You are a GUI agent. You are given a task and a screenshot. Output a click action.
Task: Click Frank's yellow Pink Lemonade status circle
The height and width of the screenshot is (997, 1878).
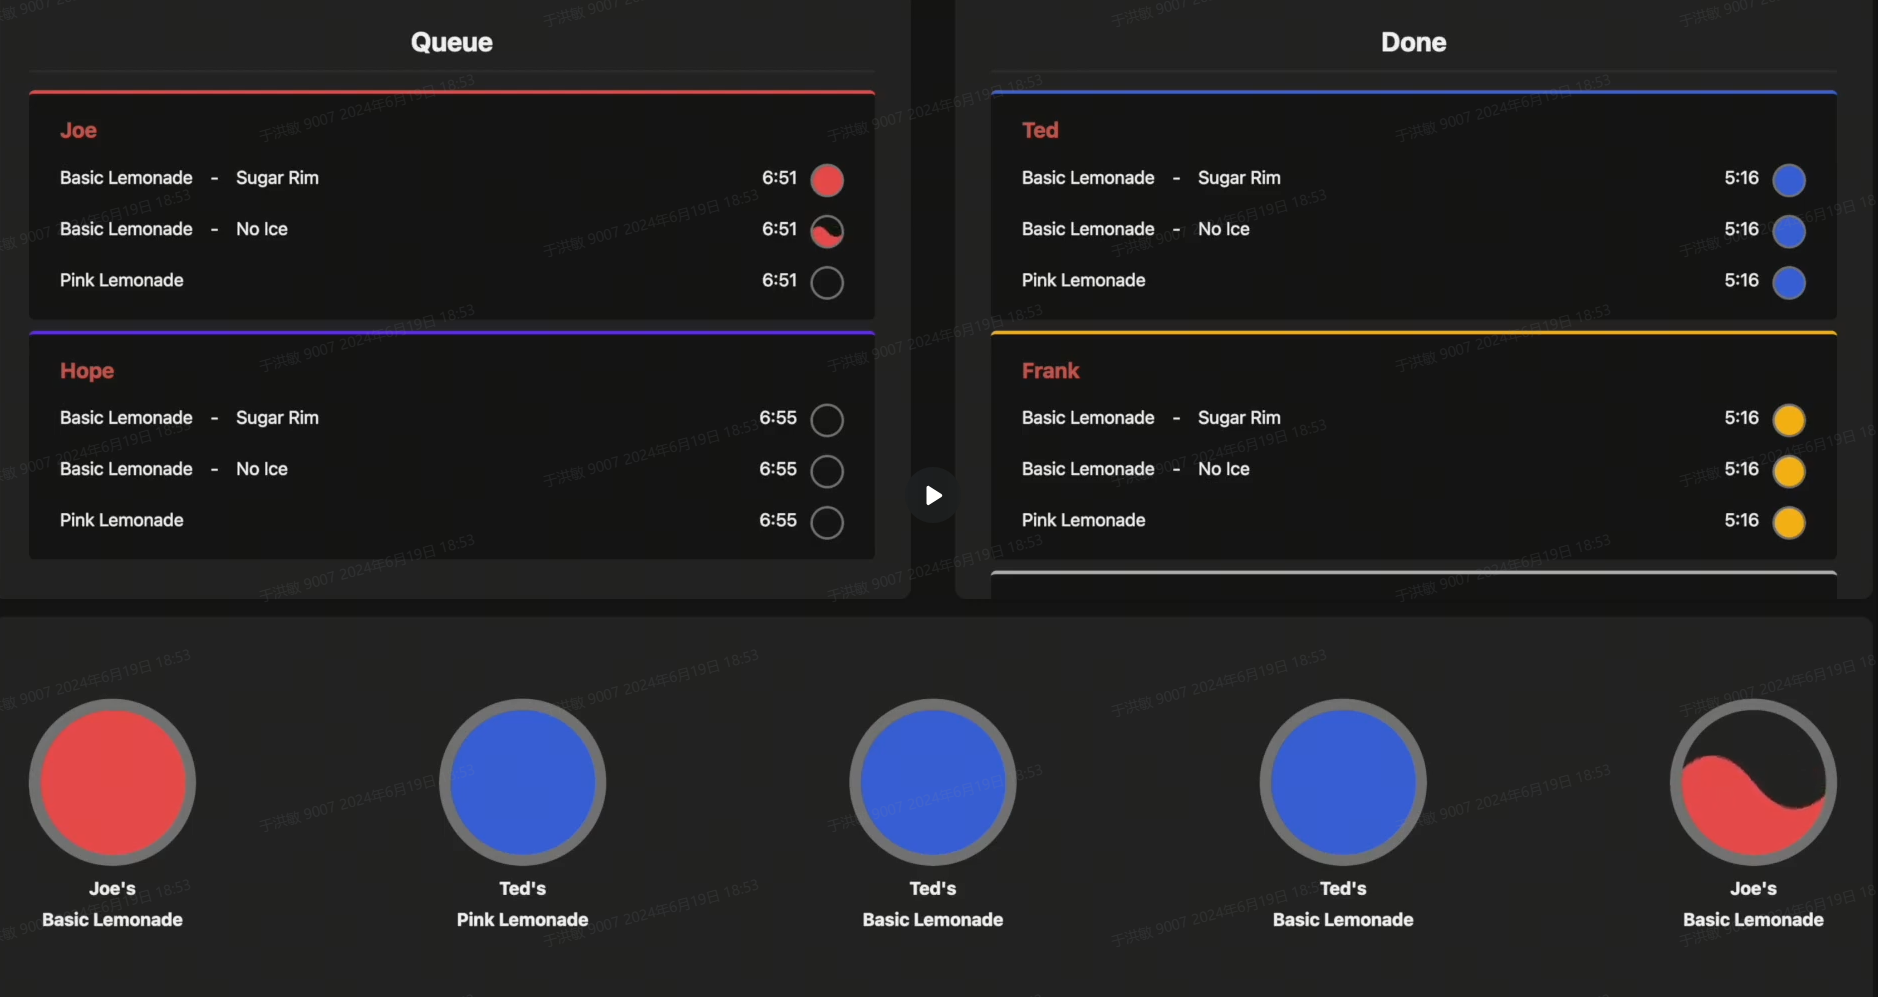pyautogui.click(x=1789, y=522)
